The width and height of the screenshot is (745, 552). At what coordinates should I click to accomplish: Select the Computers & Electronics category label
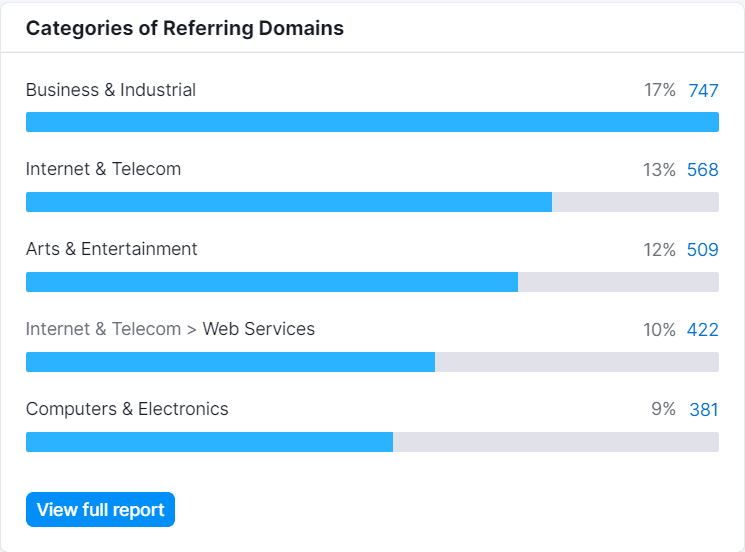127,409
